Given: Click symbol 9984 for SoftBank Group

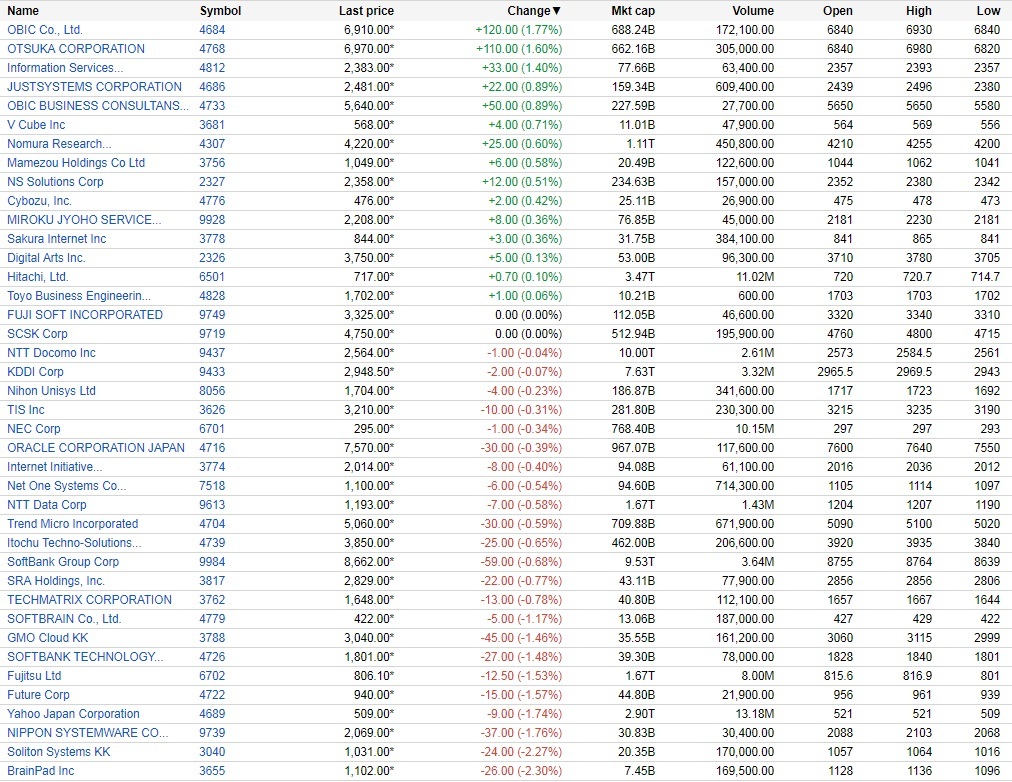Looking at the screenshot, I should (212, 562).
